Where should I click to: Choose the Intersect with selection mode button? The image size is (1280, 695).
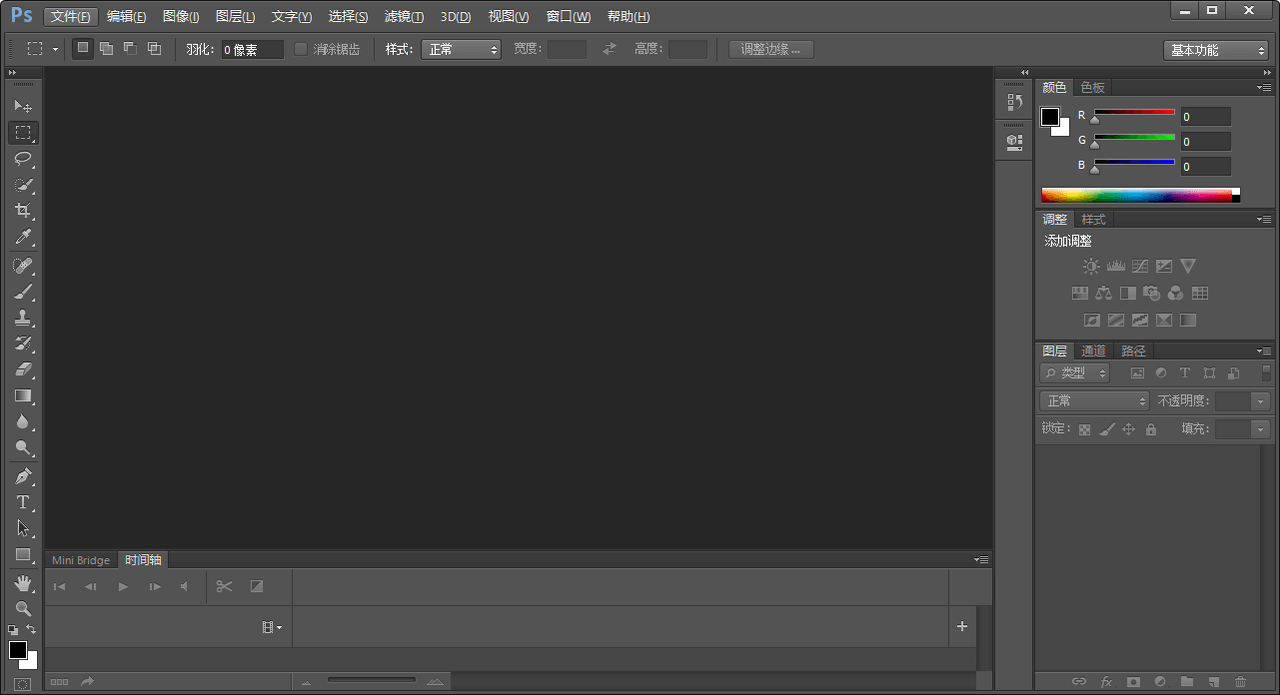154,48
